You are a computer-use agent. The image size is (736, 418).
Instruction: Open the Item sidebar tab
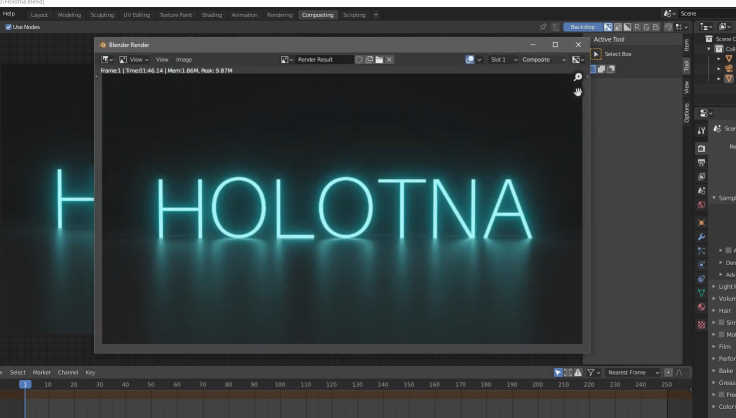click(687, 45)
